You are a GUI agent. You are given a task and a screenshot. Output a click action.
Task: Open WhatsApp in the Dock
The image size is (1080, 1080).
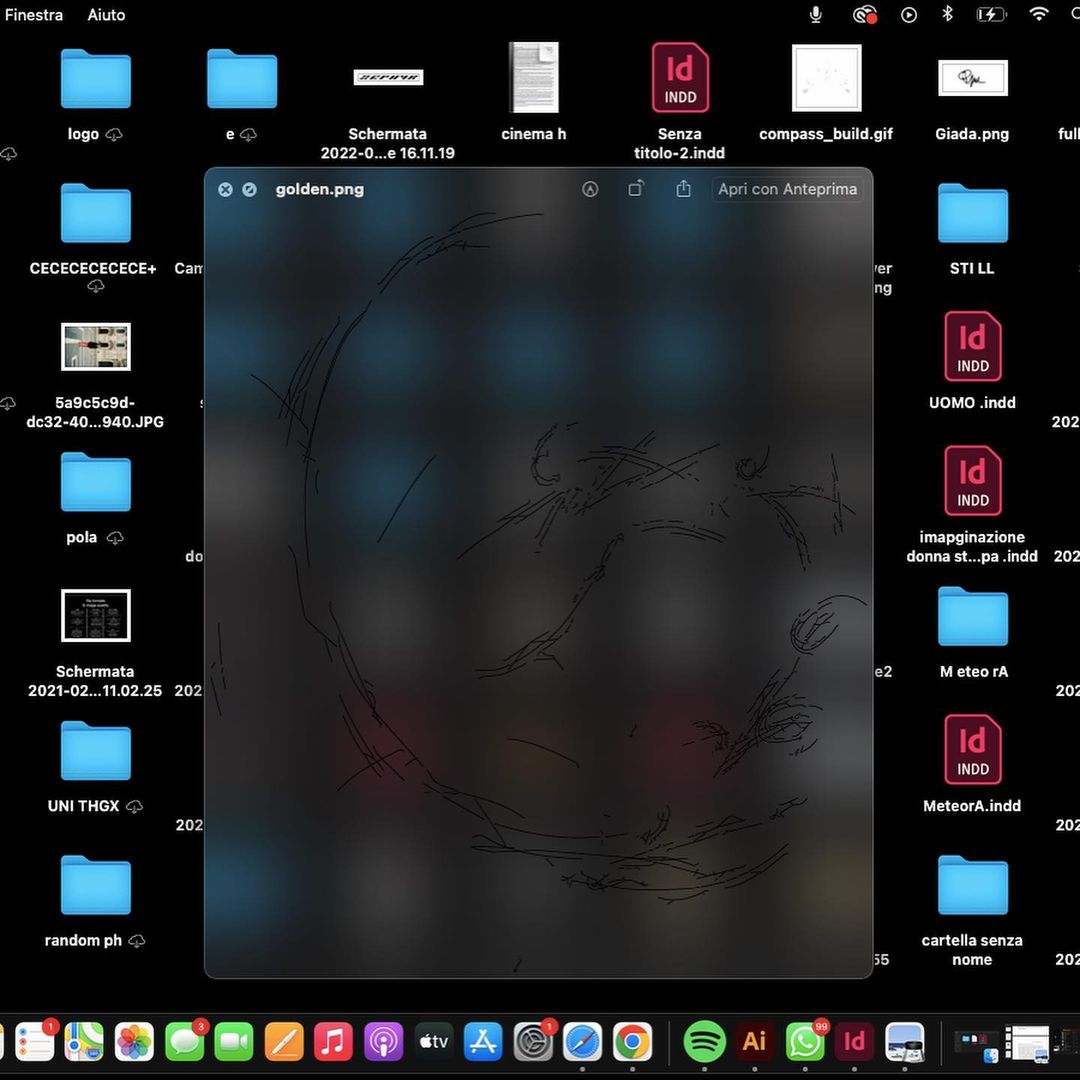(804, 1042)
